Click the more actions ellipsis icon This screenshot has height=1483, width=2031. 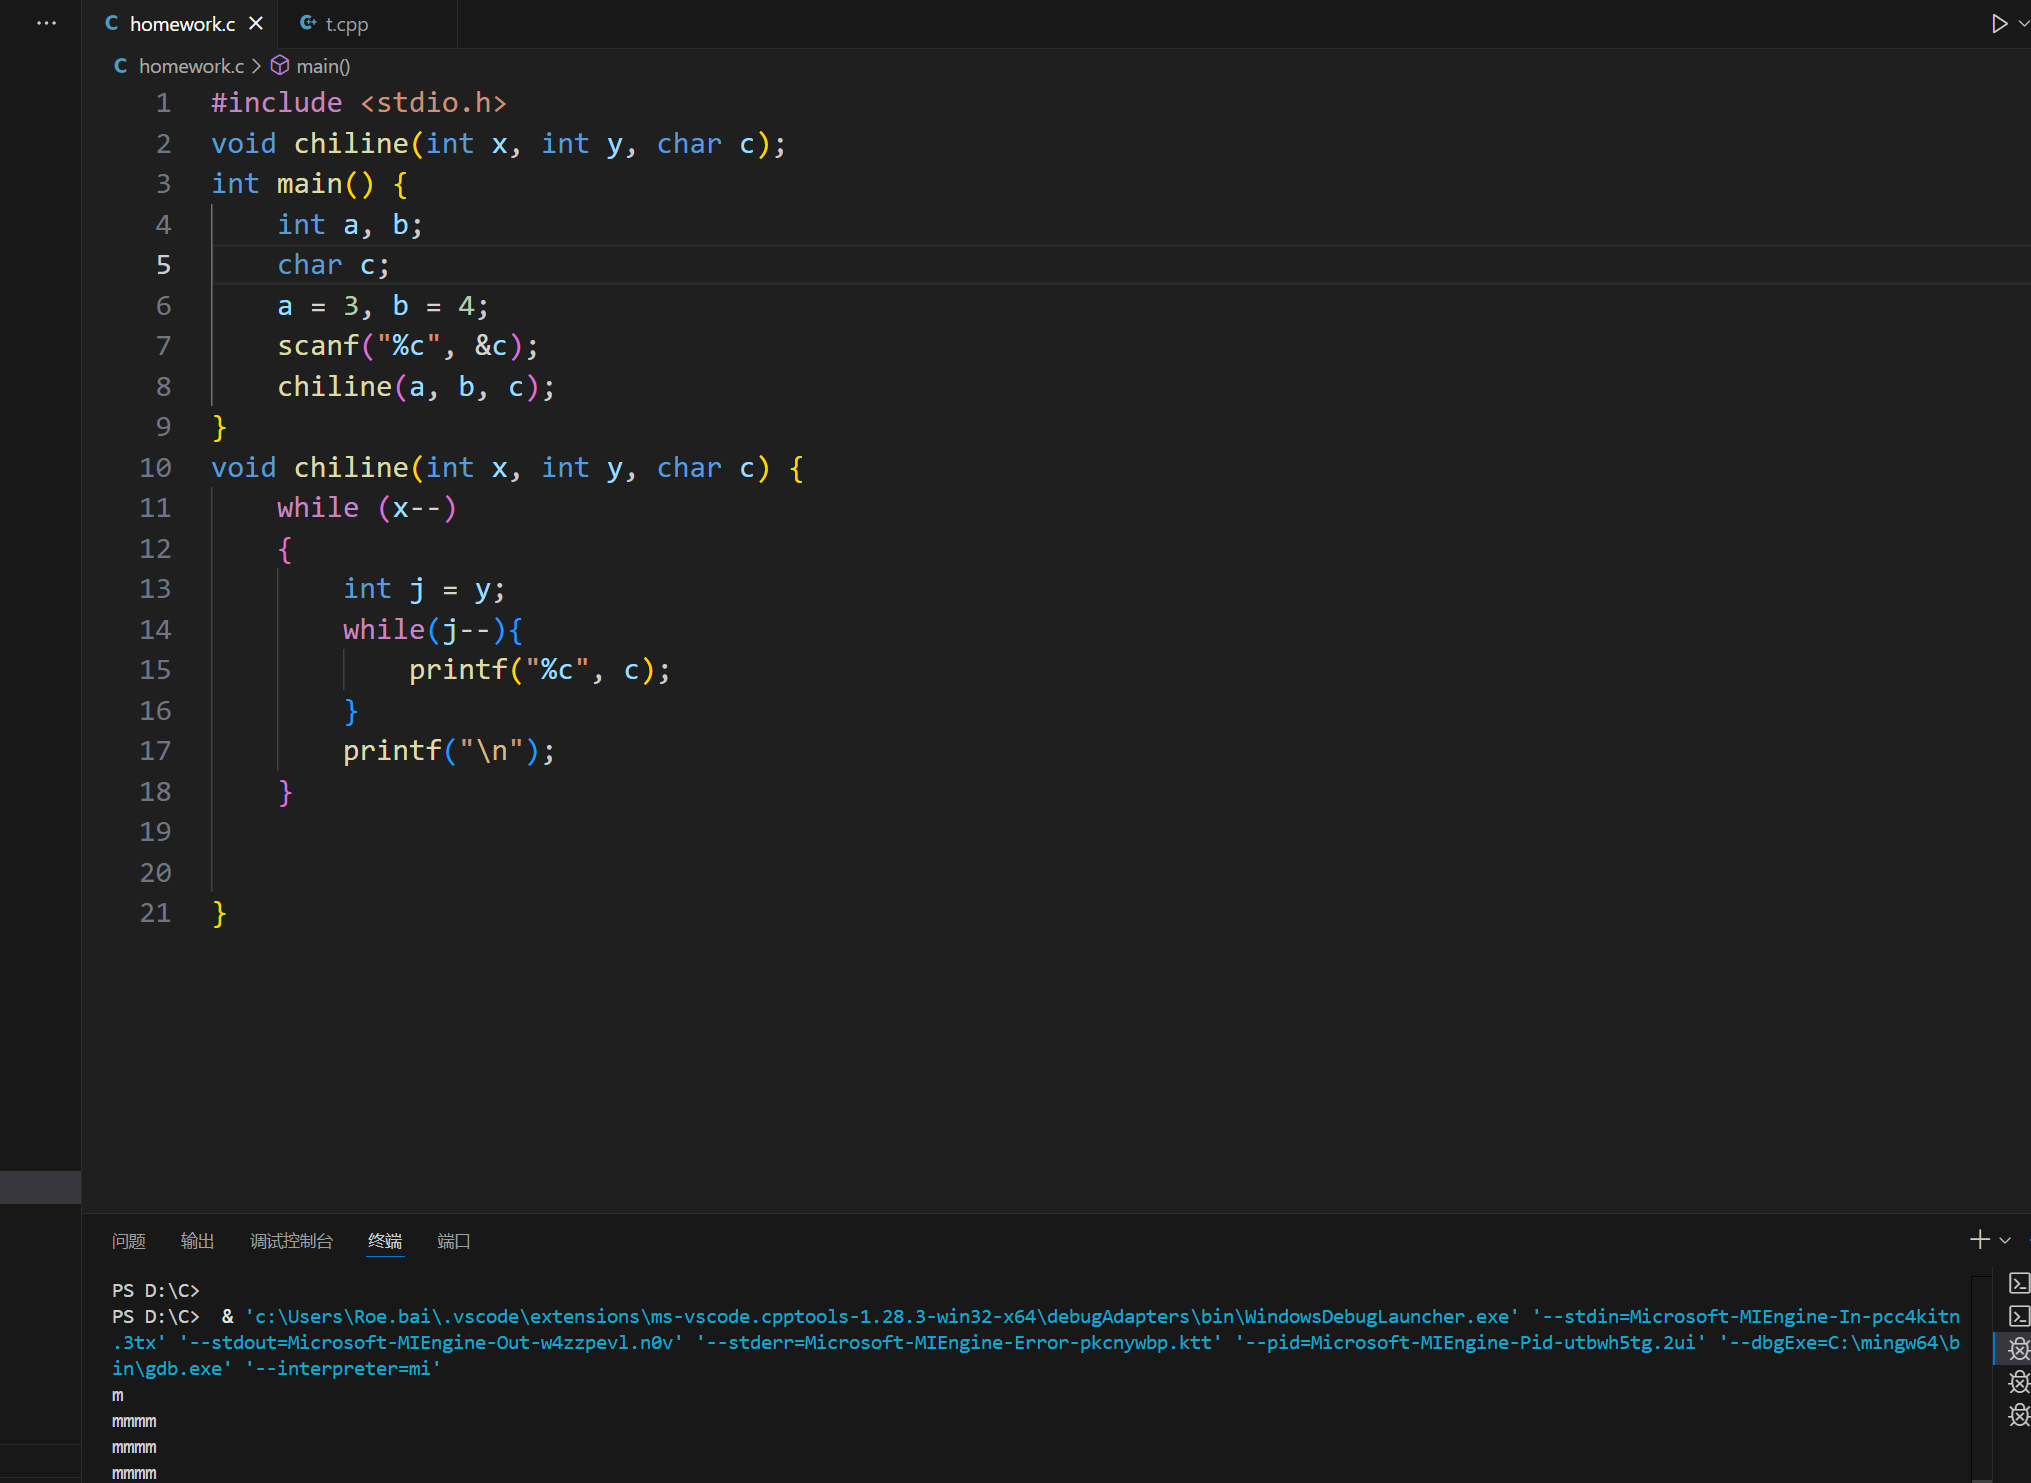click(x=46, y=23)
